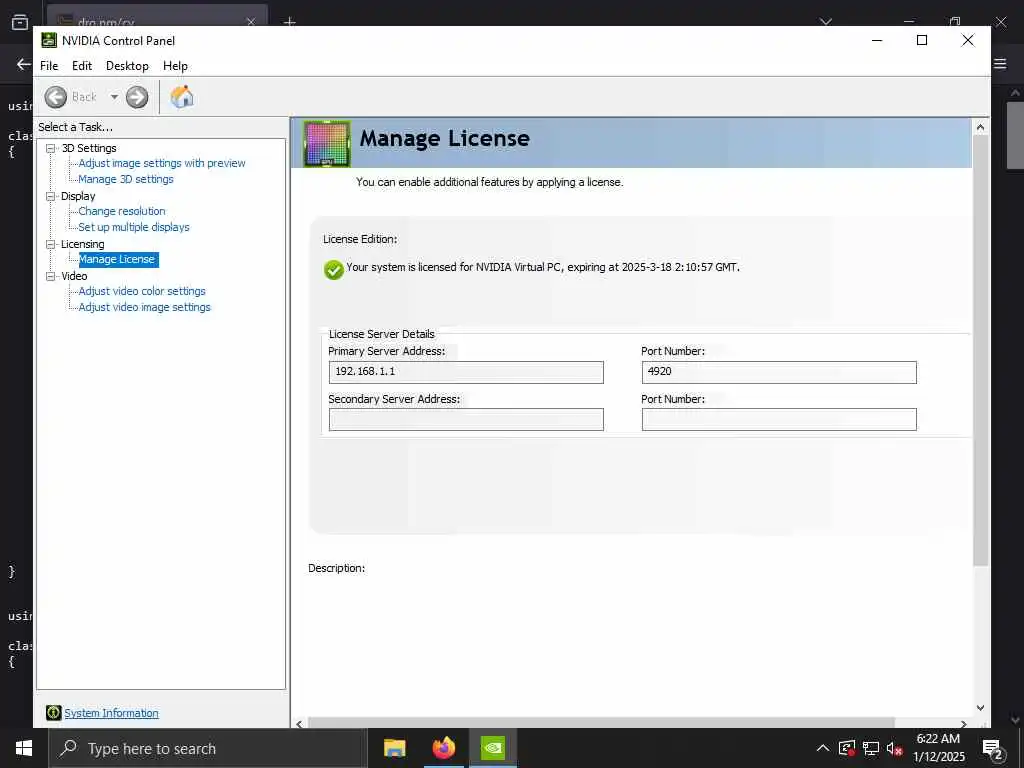This screenshot has height=768, width=1024.
Task: Open Change resolution task
Action: pyautogui.click(x=122, y=211)
